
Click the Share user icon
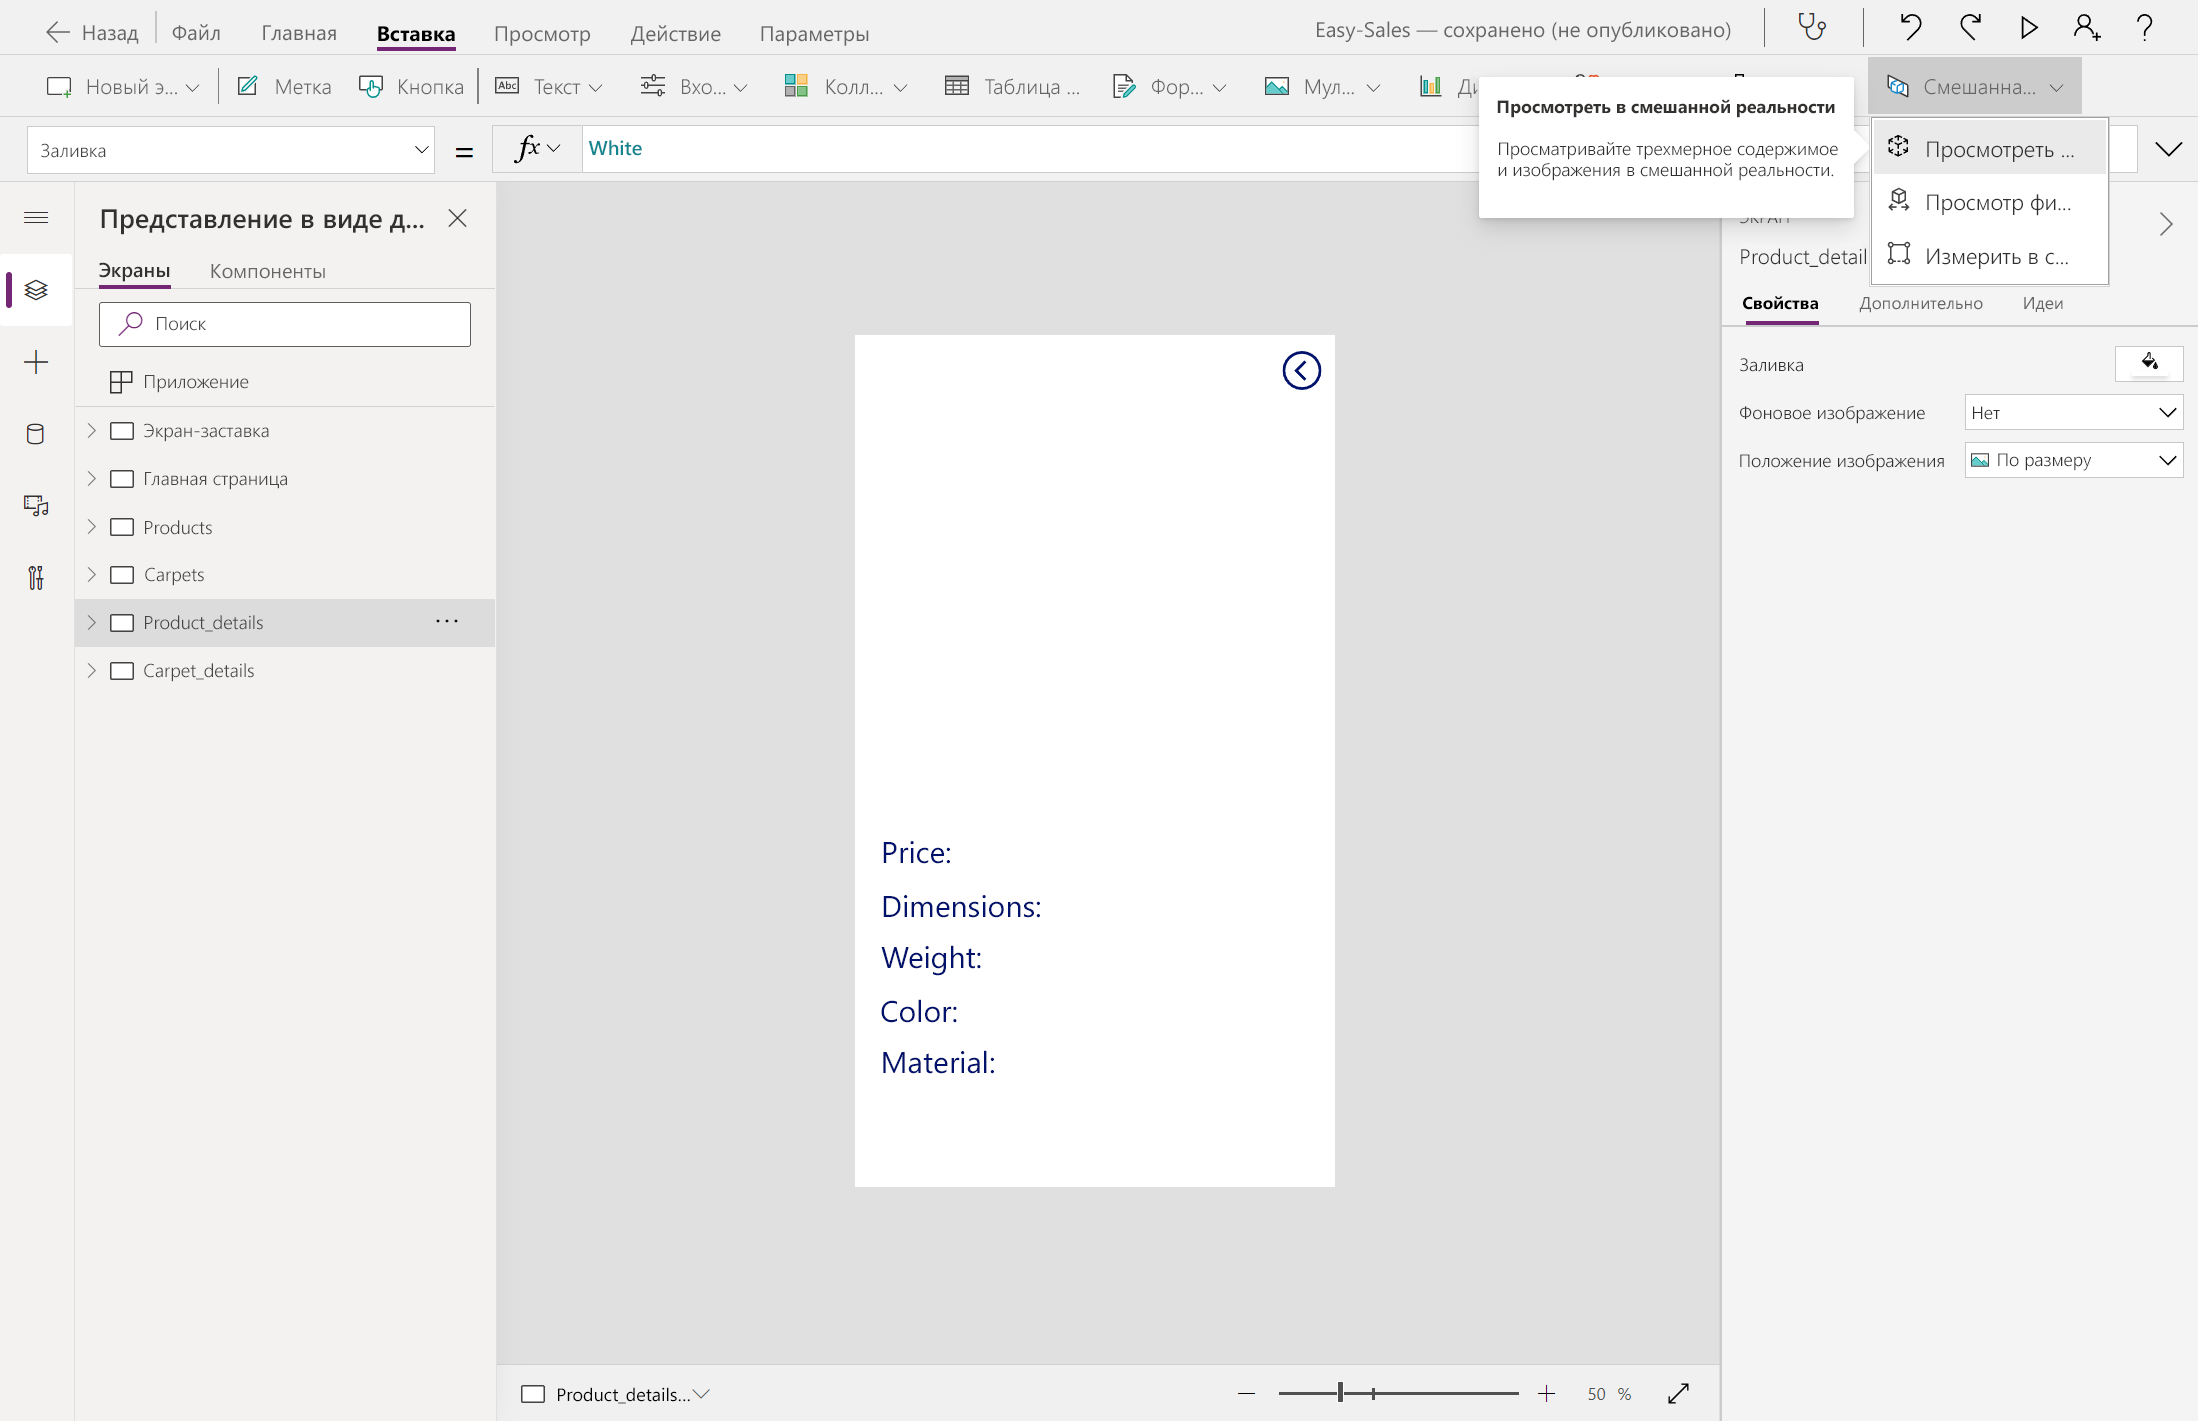coord(2086,27)
